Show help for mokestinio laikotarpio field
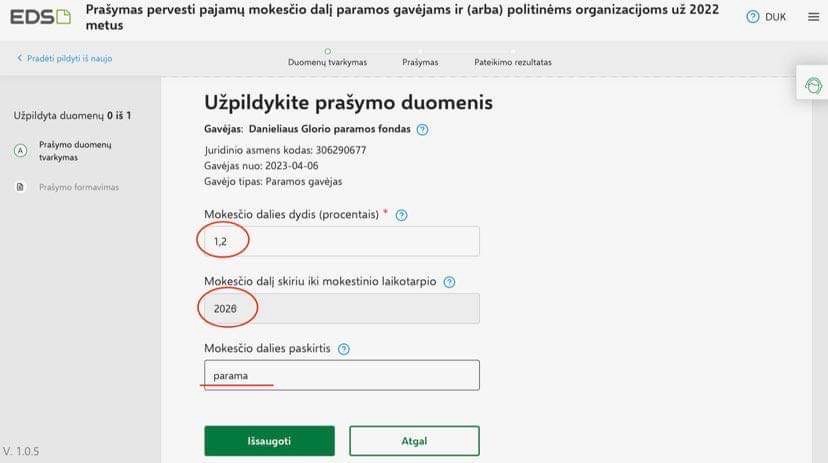828x463 pixels. pos(449,282)
